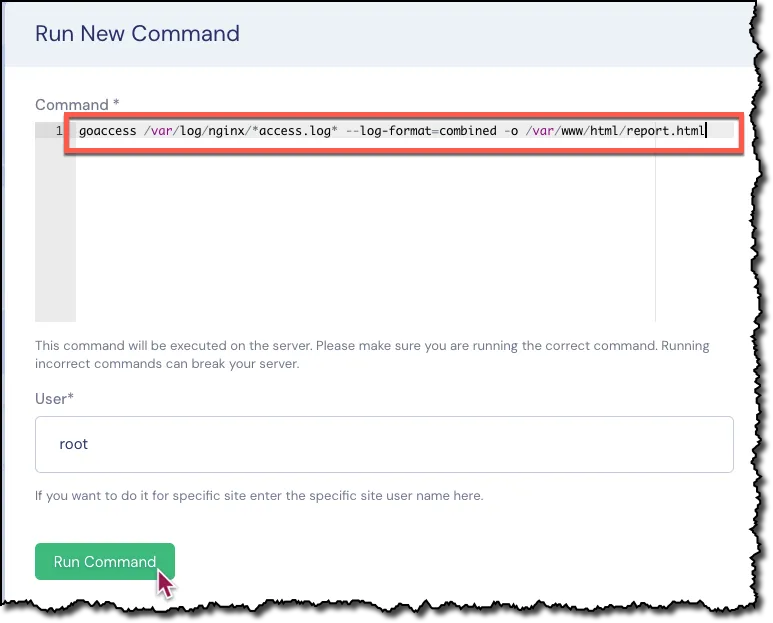Select line number 1 in the editor gutter
The height and width of the screenshot is (623, 773).
59,131
